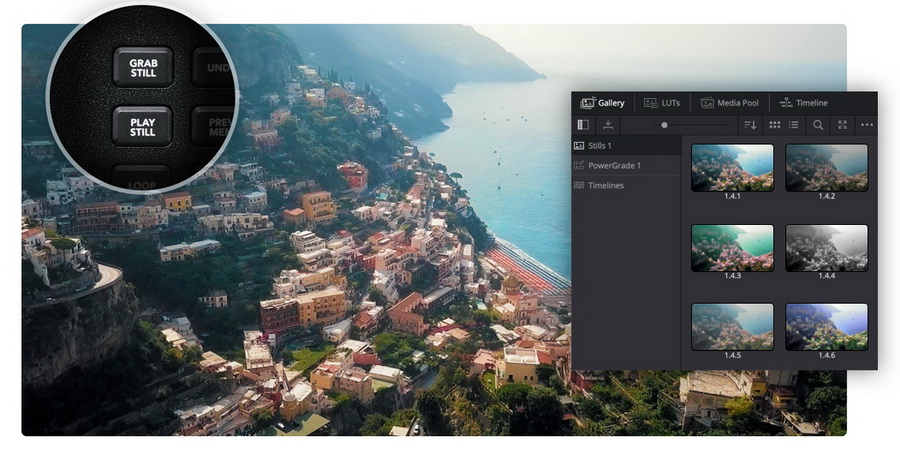Screen dimensions: 900x450
Task: Open the sort order dropdown
Action: pyautogui.click(x=750, y=125)
